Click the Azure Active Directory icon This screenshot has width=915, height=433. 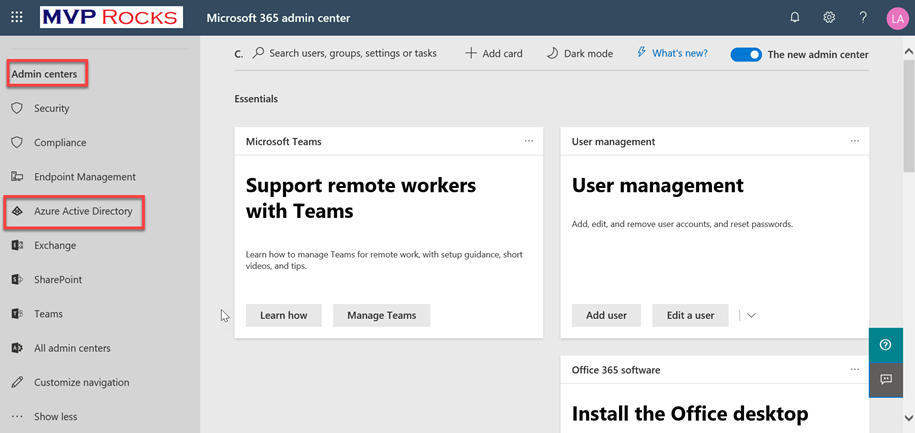click(x=17, y=211)
